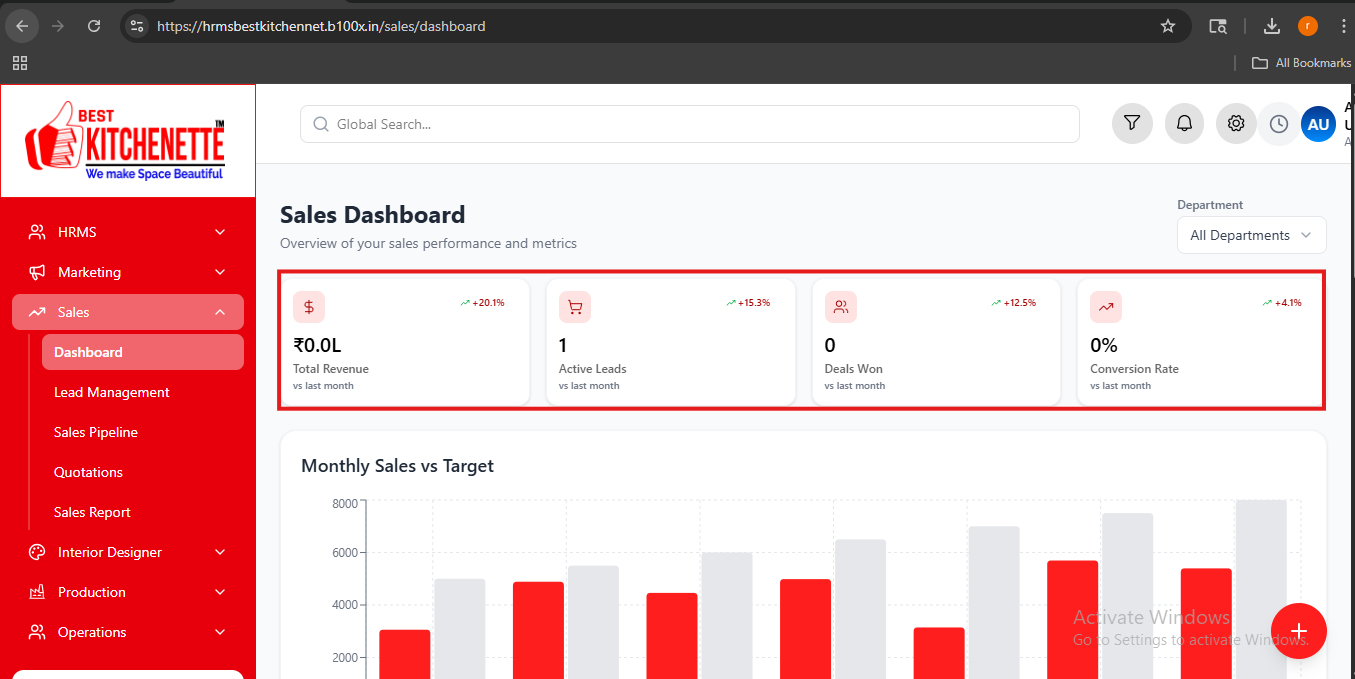
Task: Expand the HRMS menu chevron
Action: coord(220,232)
